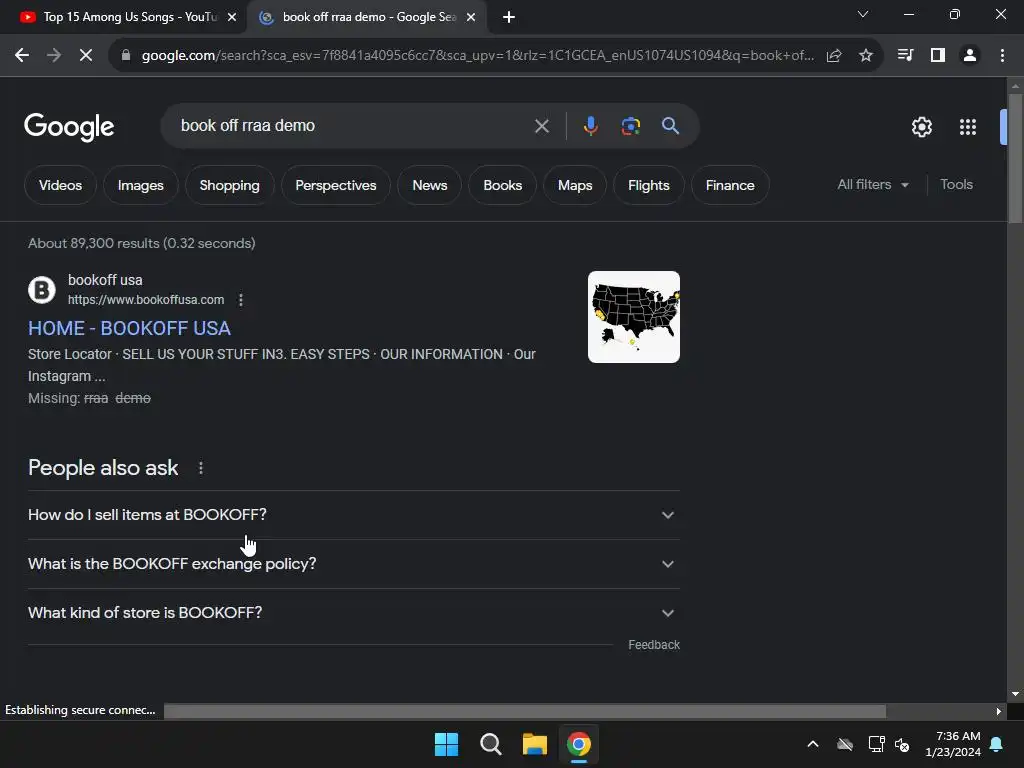The width and height of the screenshot is (1024, 768).
Task: Click the muted volume tray icon
Action: click(x=903, y=744)
